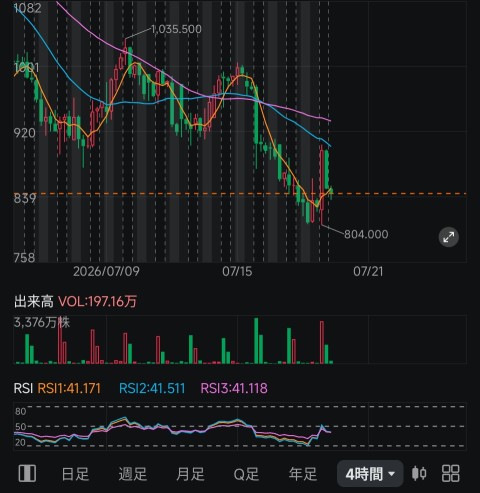
Task: Tap the RSI3:41.118 value
Action: 234,388
